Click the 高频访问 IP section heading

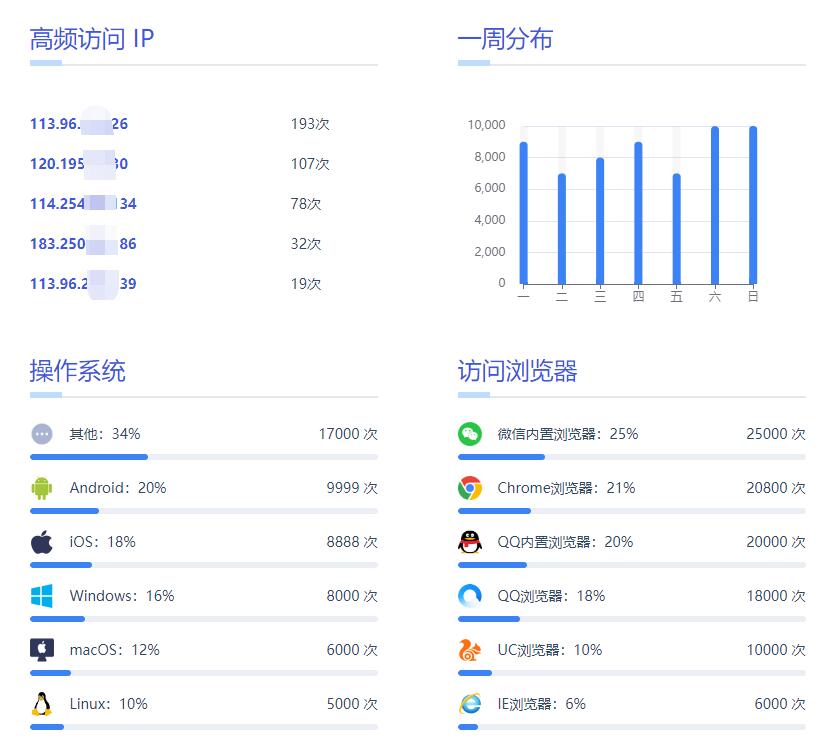90,39
